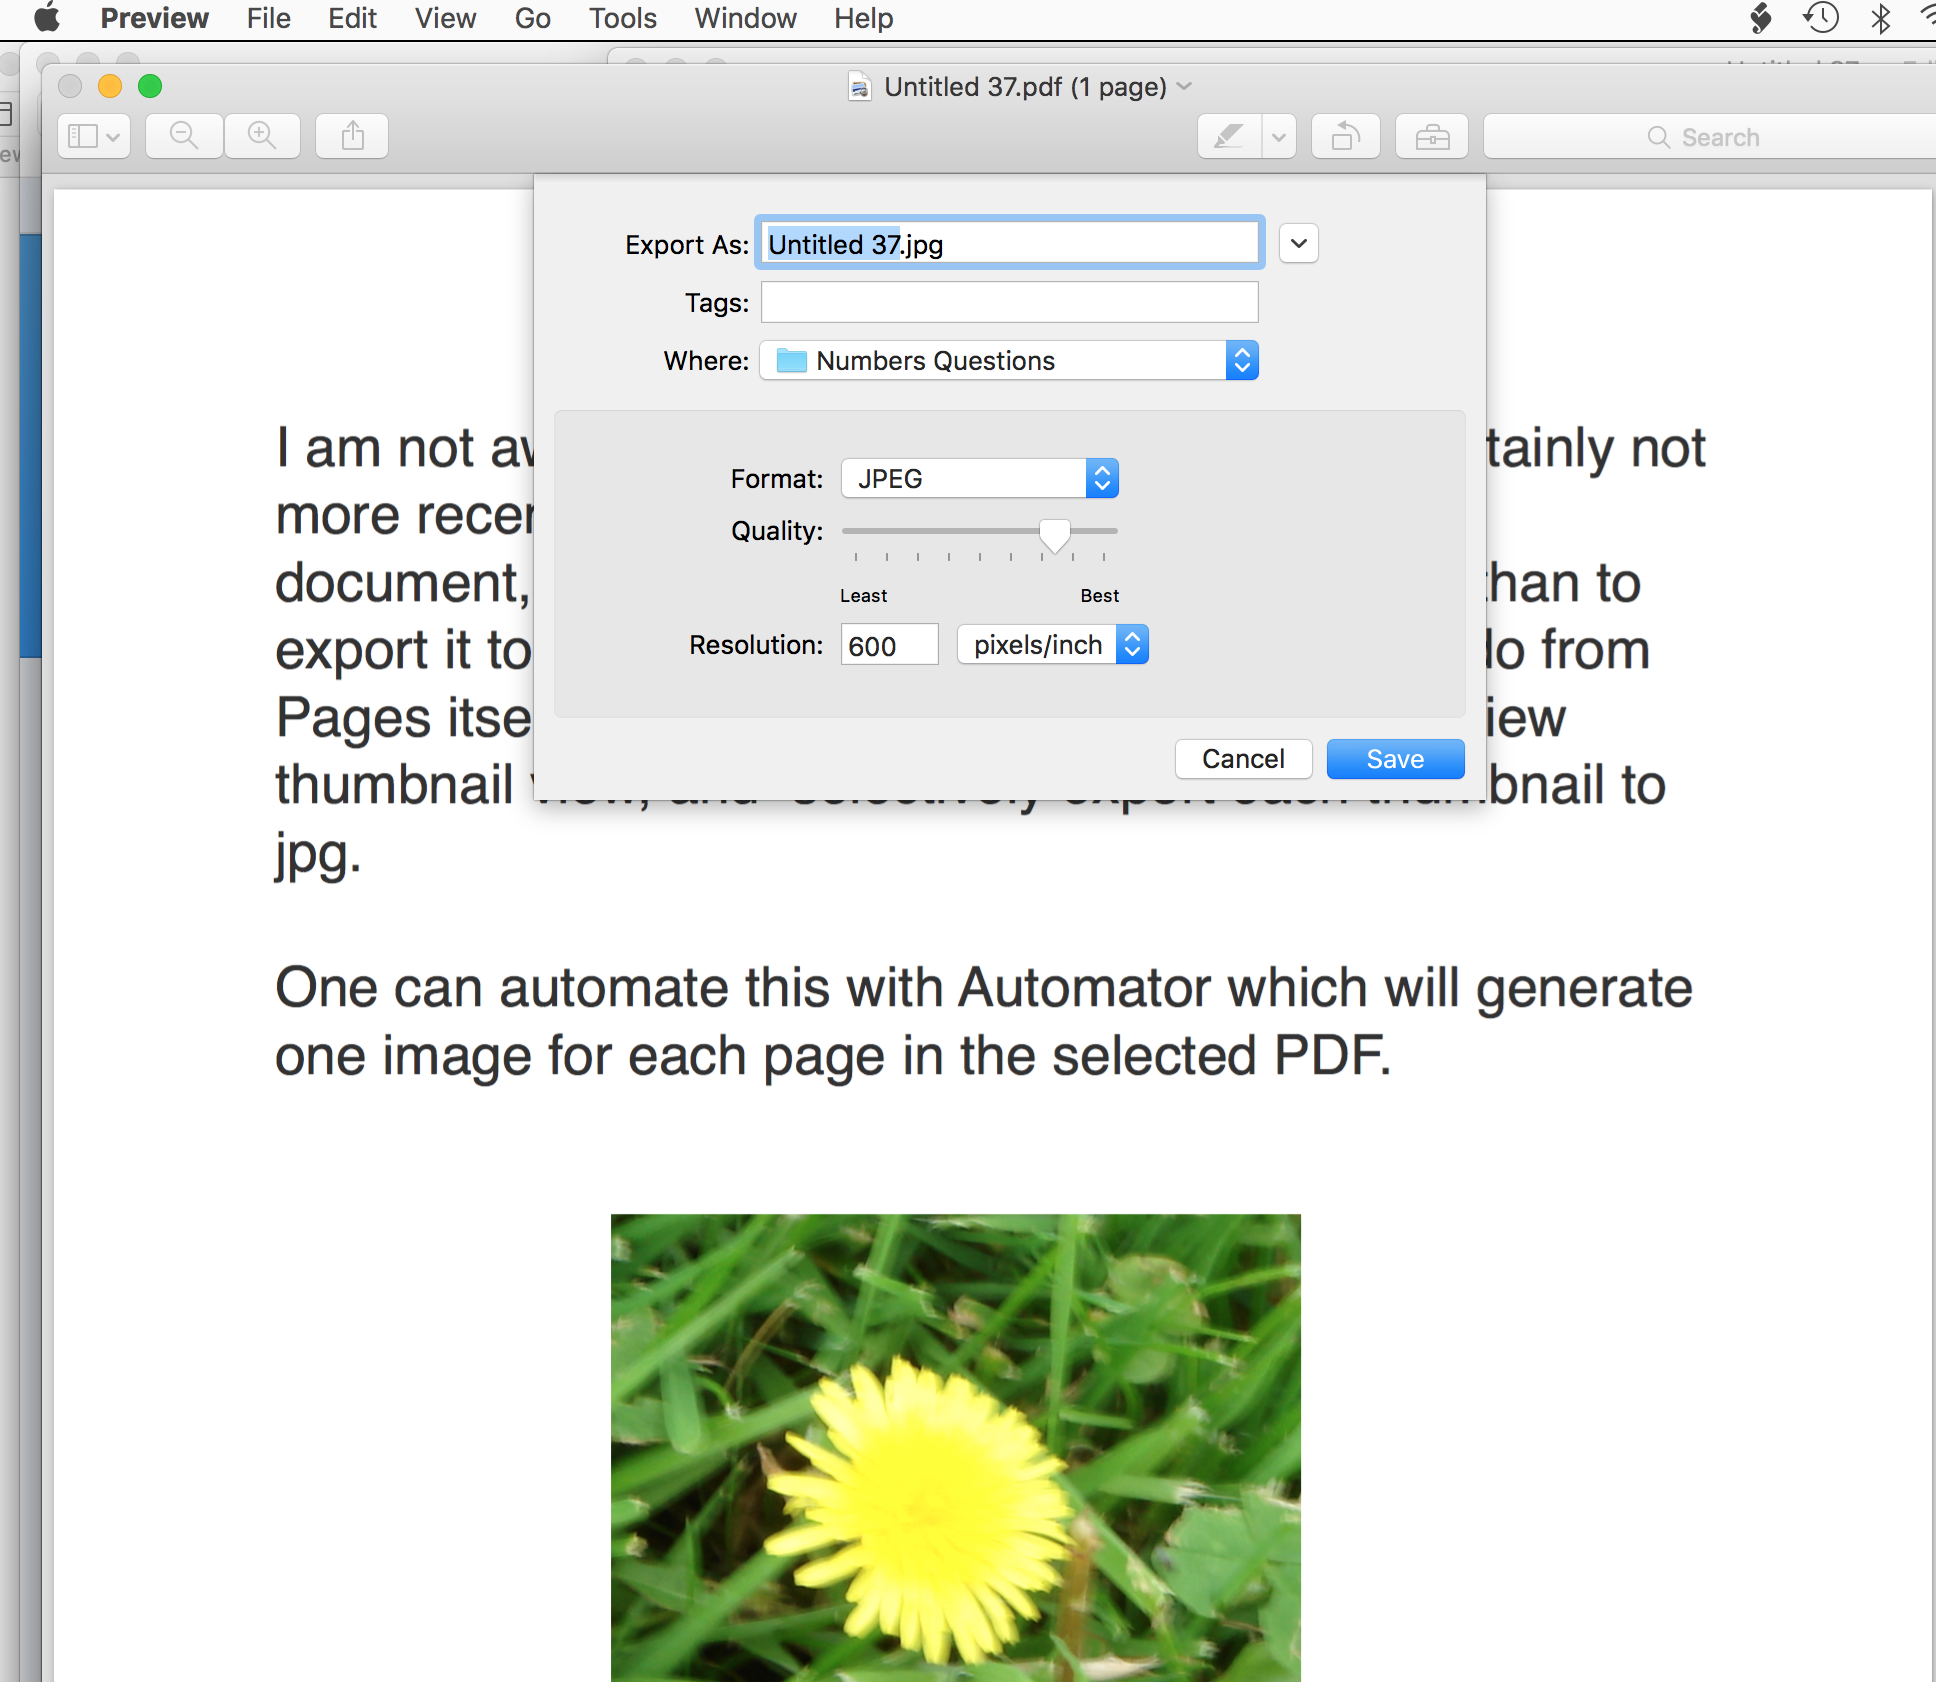Click the Quality slider track near Least

pyautogui.click(x=860, y=531)
